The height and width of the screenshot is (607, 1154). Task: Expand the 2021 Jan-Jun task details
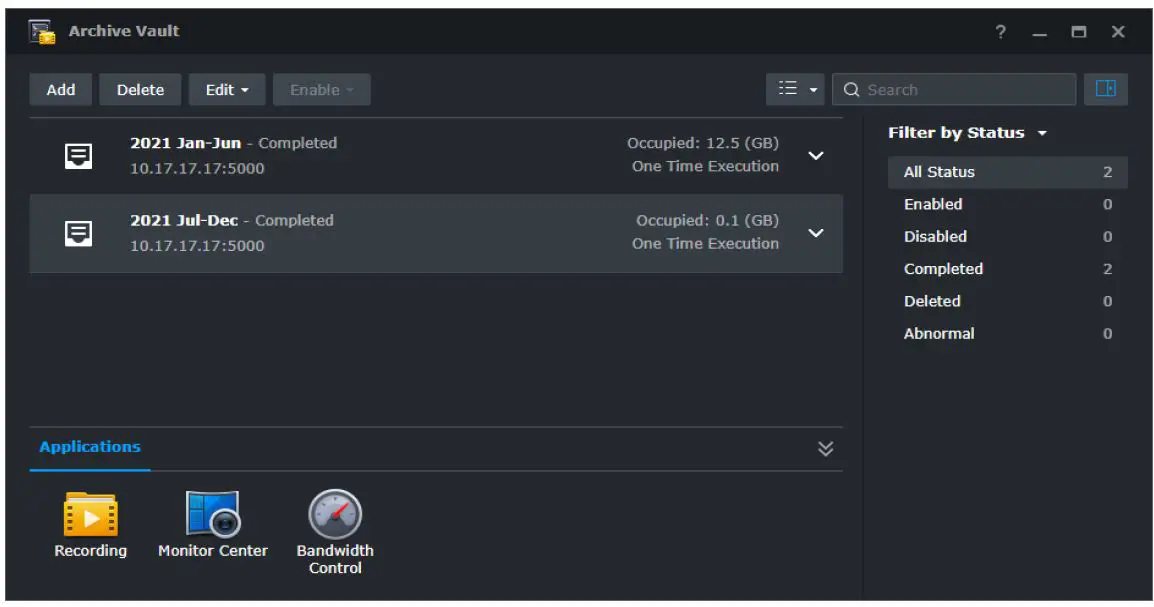(x=816, y=155)
